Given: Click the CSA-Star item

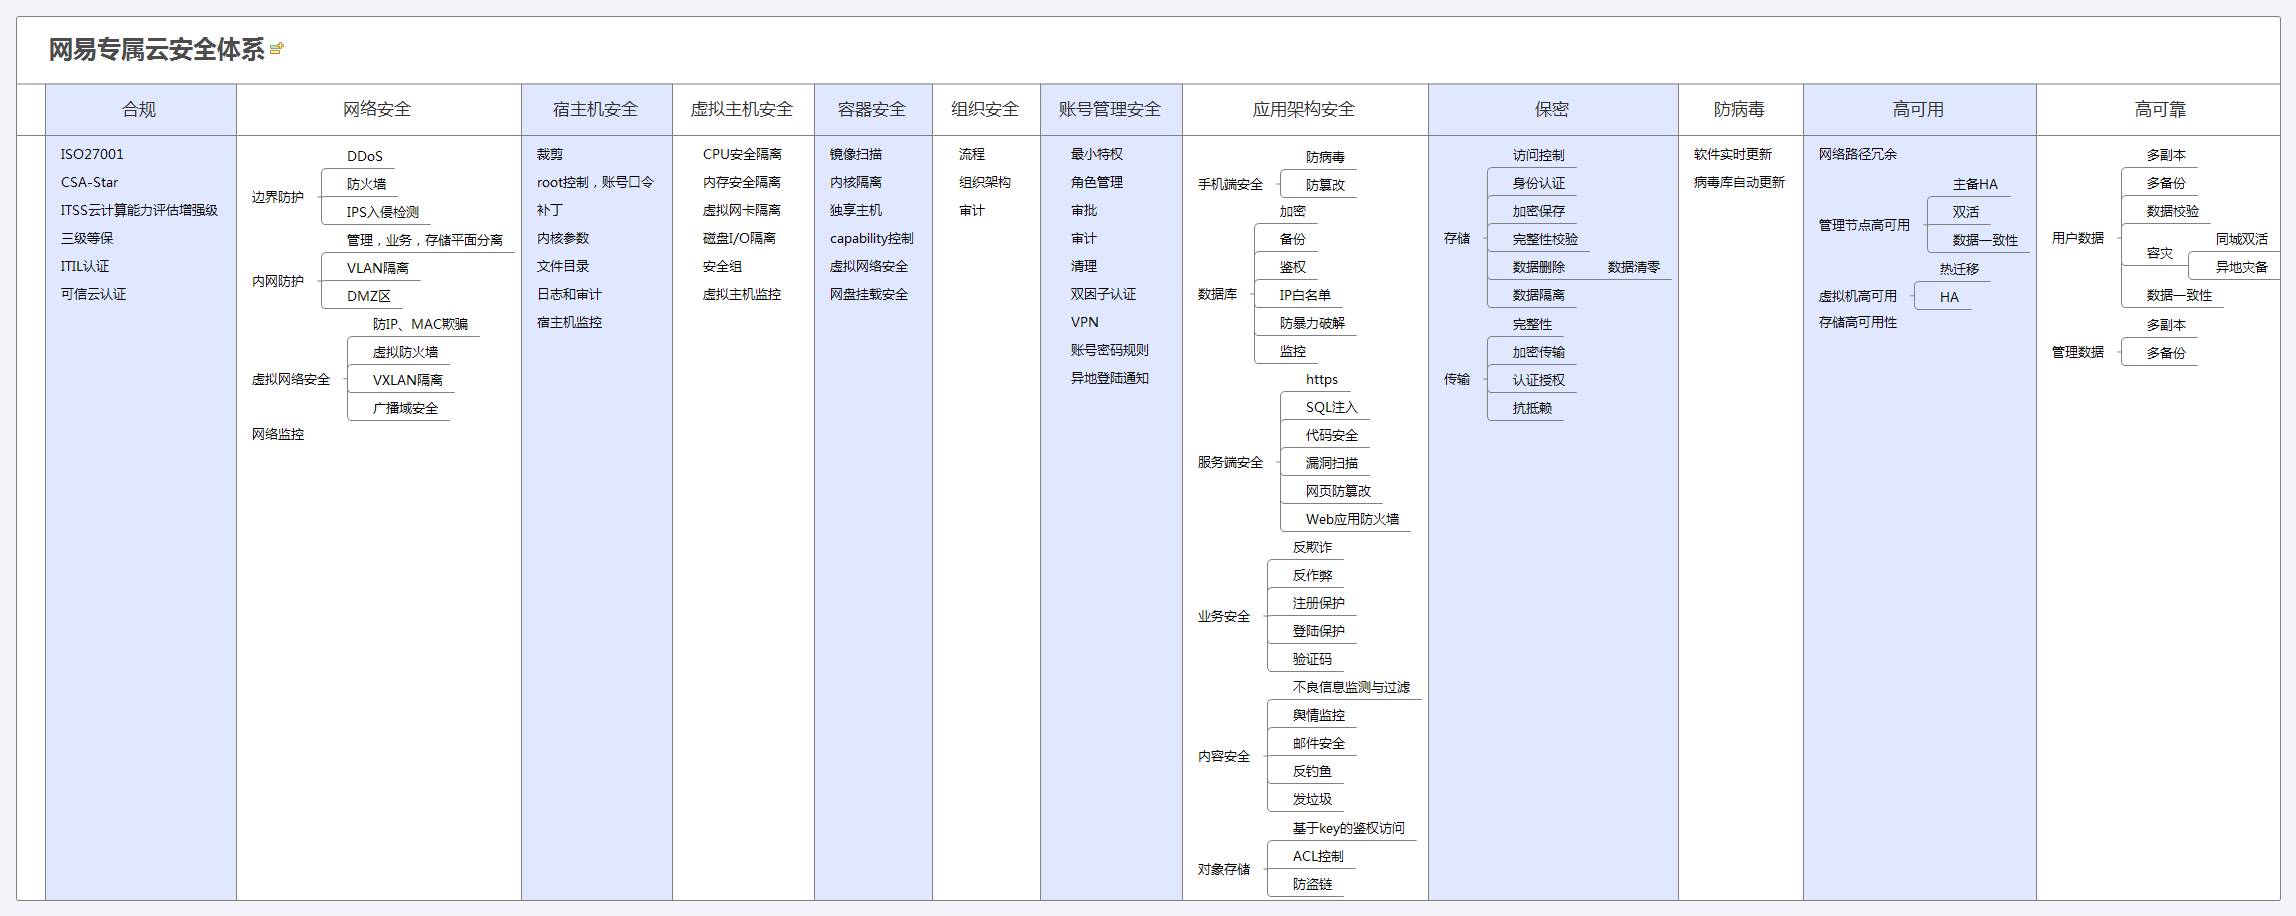Looking at the screenshot, I should 89,182.
